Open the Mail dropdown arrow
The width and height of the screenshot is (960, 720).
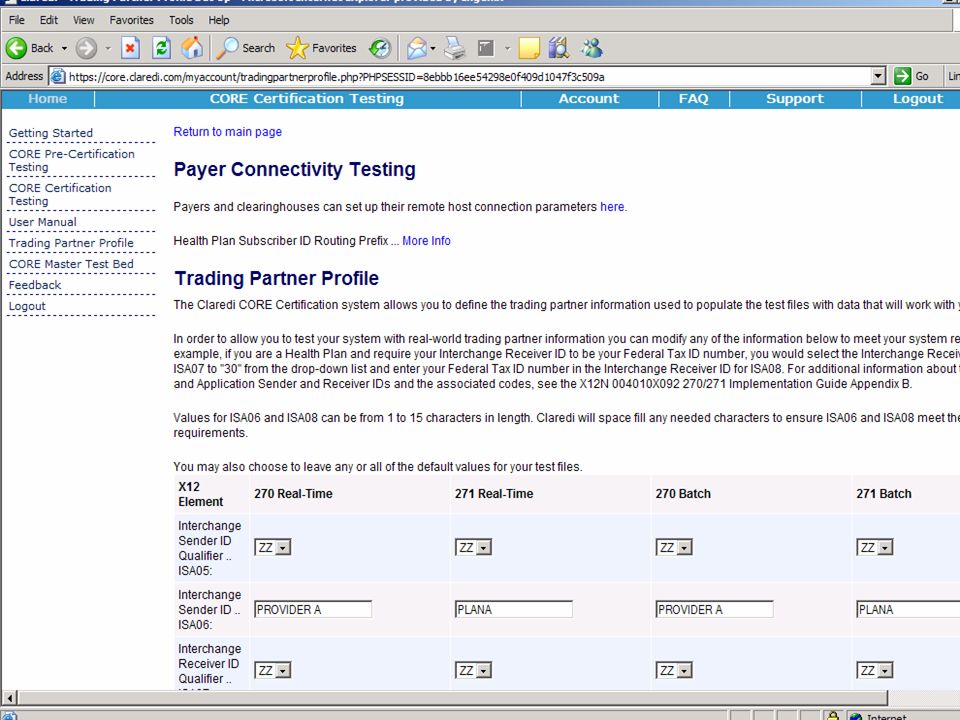click(x=433, y=48)
